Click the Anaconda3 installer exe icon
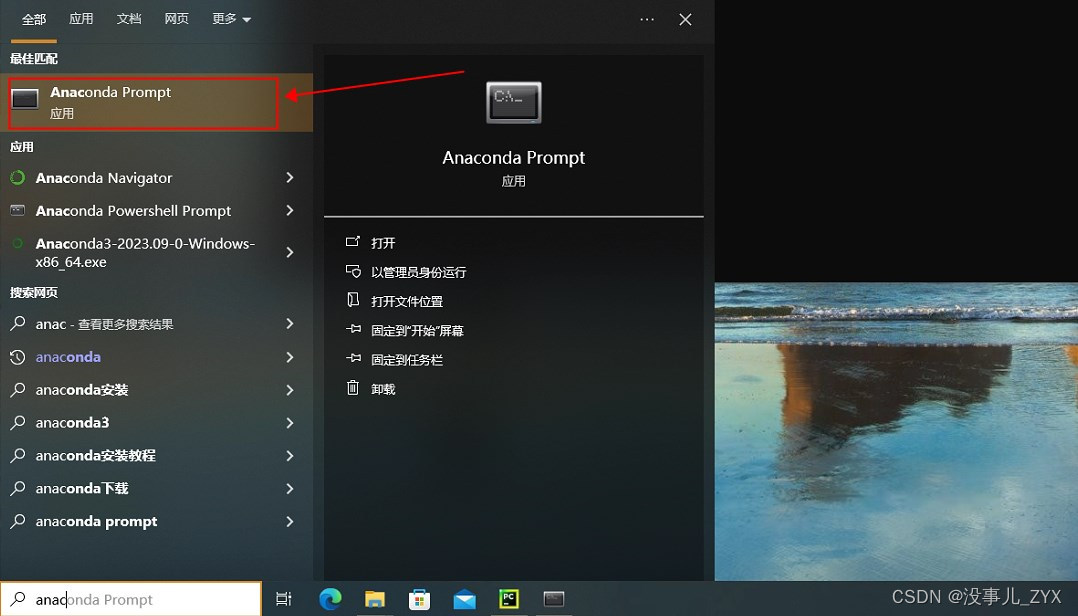 pyautogui.click(x=18, y=243)
